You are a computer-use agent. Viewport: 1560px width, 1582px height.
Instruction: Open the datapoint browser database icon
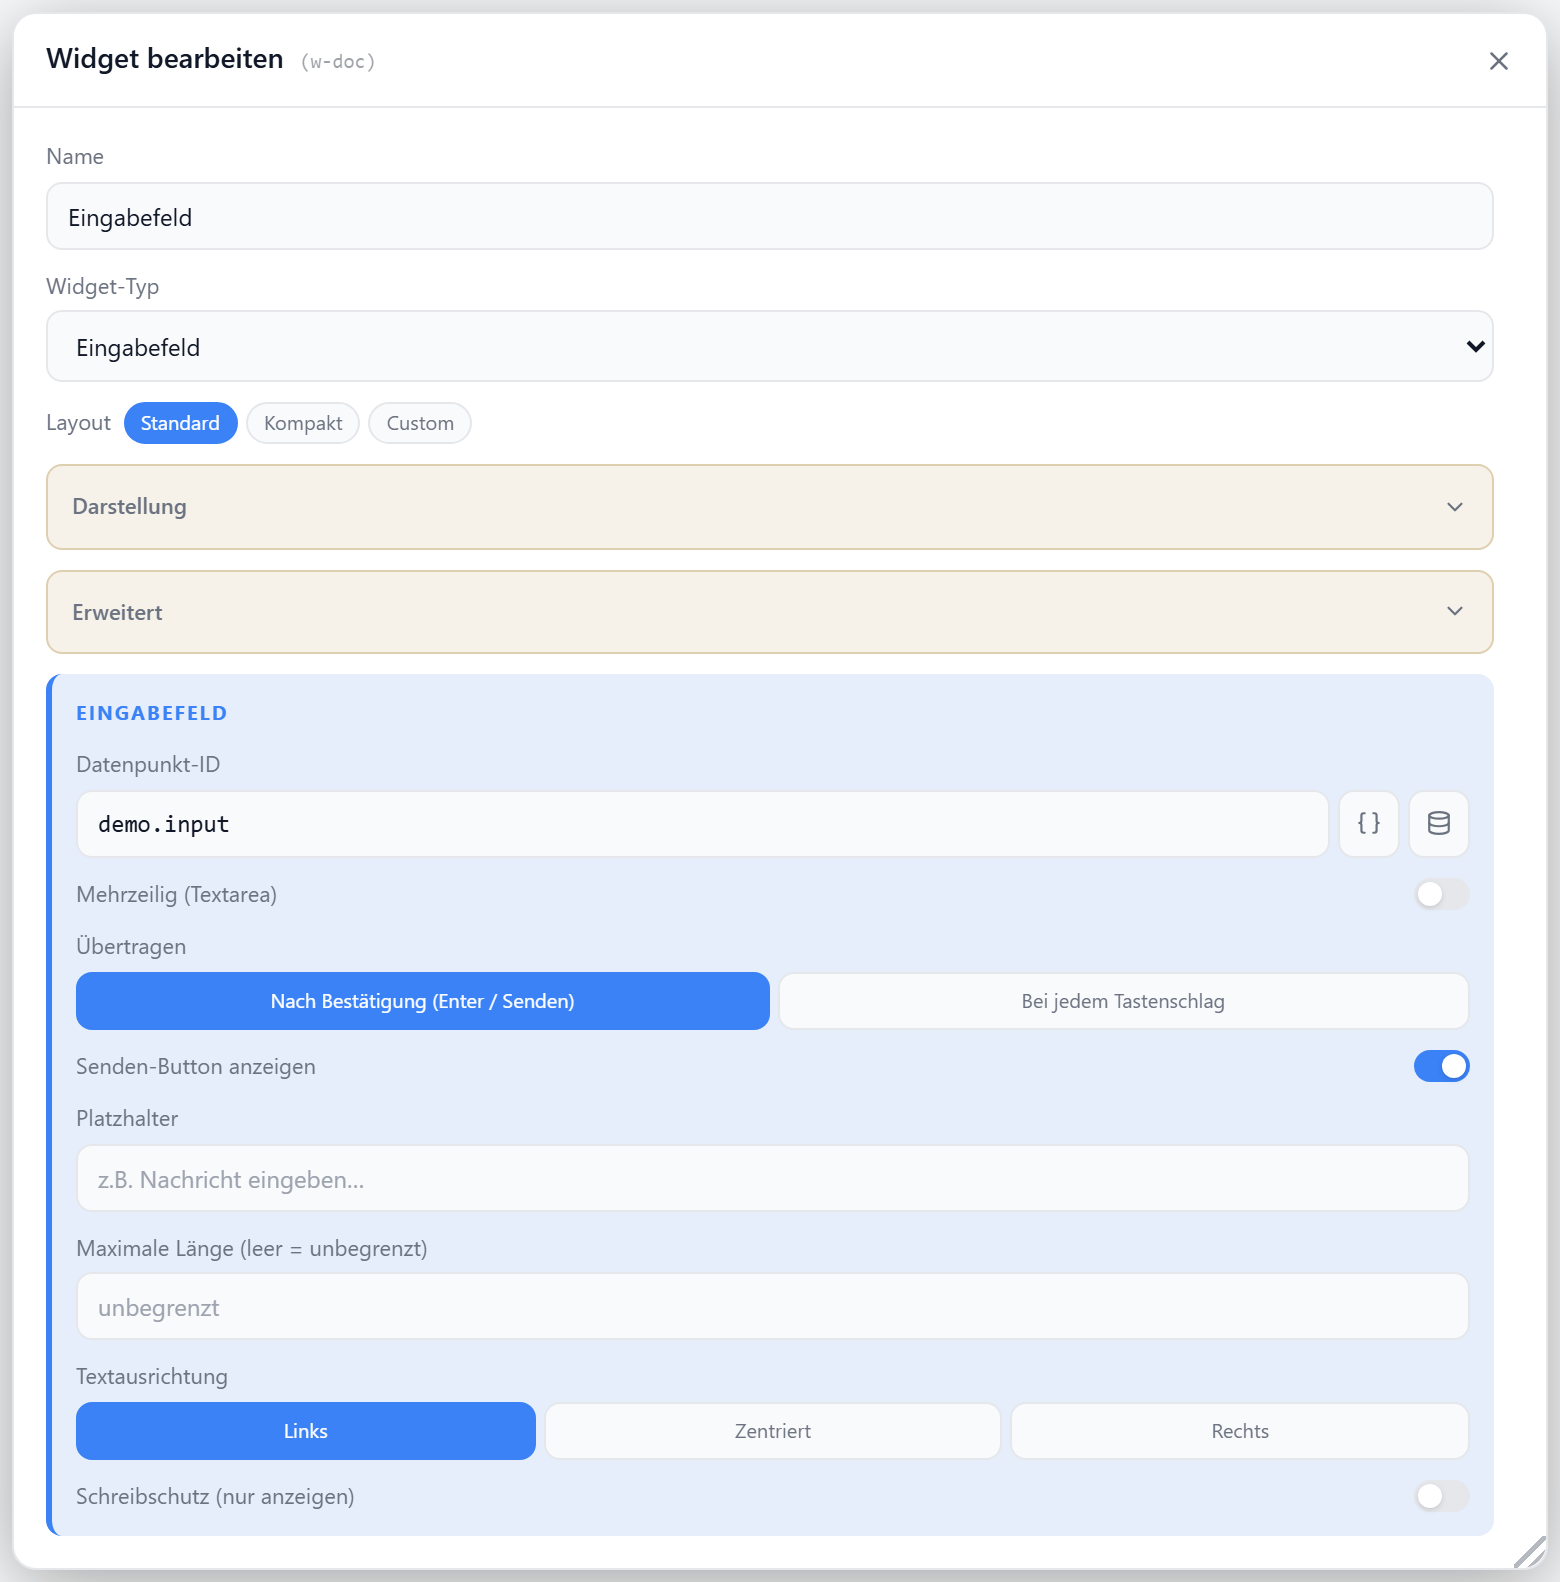click(1439, 824)
